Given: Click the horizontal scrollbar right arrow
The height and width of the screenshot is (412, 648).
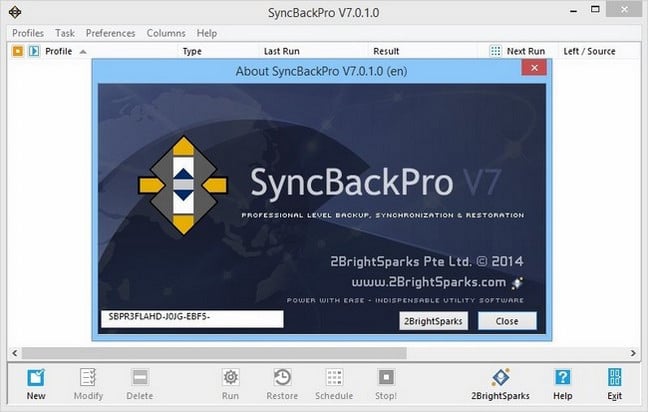Looking at the screenshot, I should click(x=633, y=353).
